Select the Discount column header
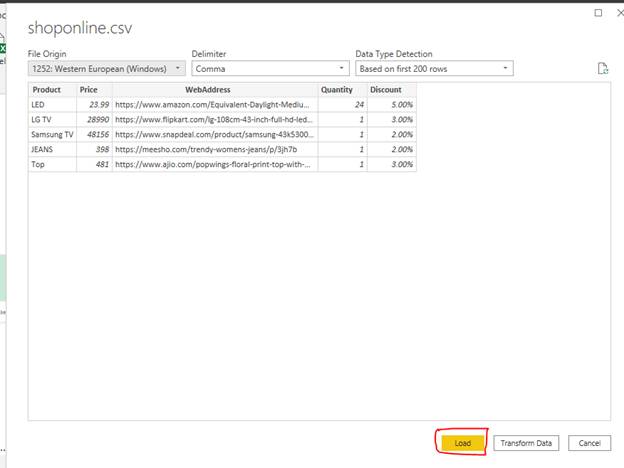The height and width of the screenshot is (468, 624). [x=392, y=90]
